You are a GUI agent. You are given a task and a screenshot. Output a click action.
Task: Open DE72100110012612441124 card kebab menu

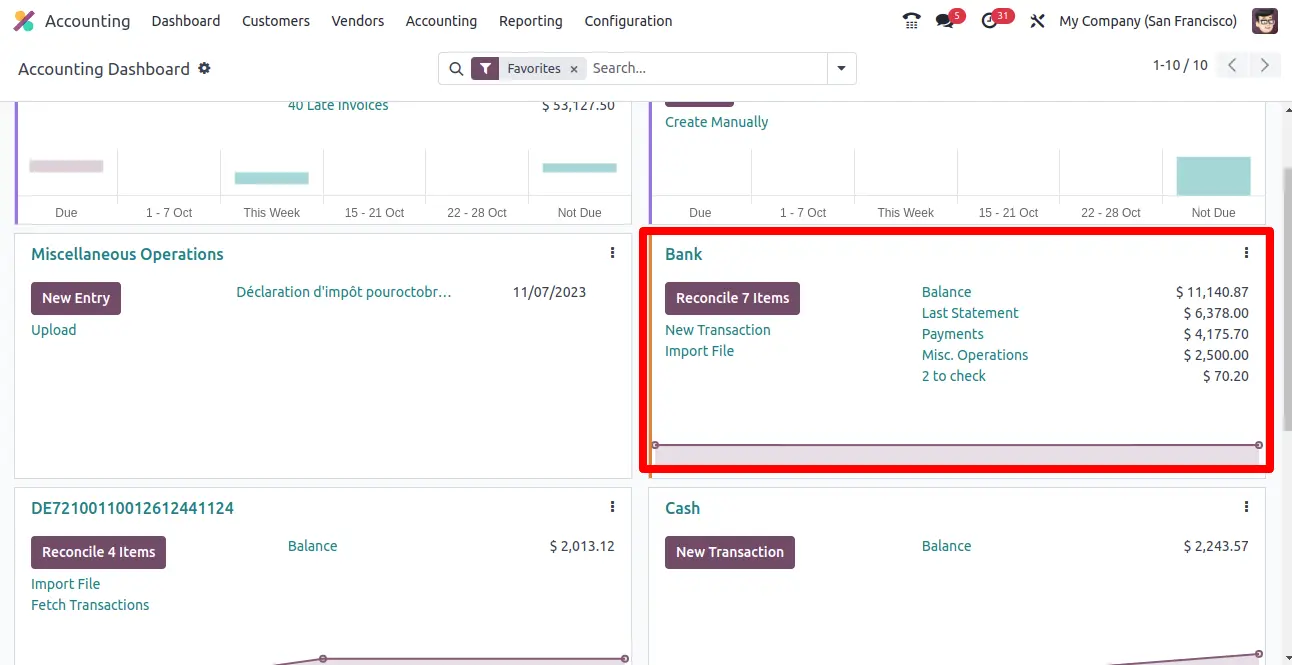click(x=612, y=507)
